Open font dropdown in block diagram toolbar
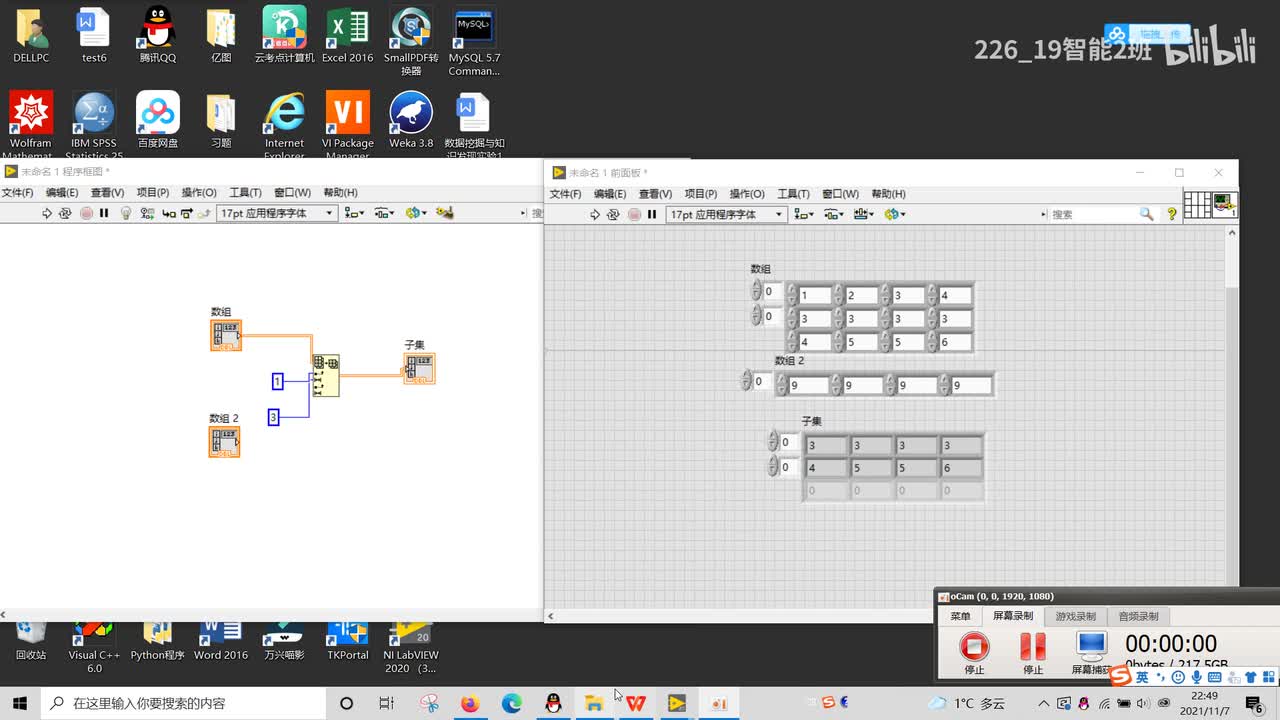Screen dimensions: 1280x720 (277, 213)
